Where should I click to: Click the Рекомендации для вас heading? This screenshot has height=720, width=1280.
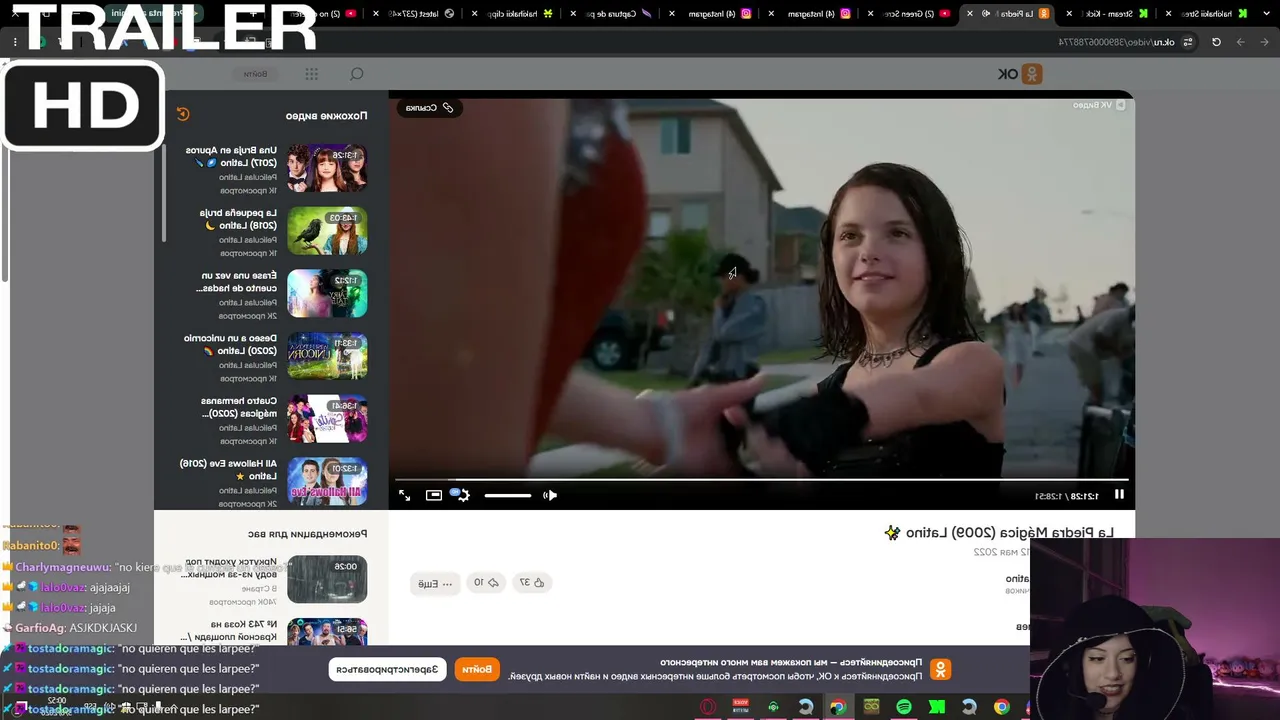(307, 534)
